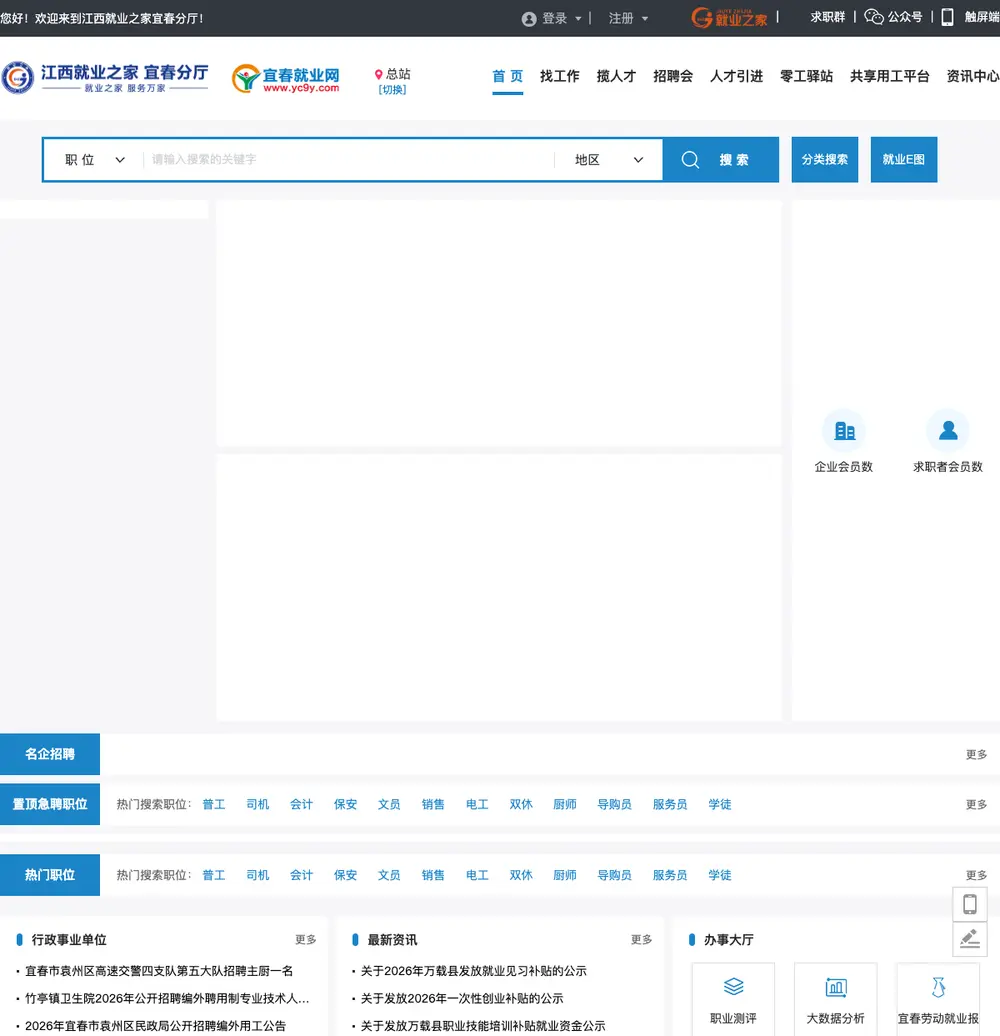Image resolution: width=1000 pixels, height=1036 pixels.
Task: Click the floating pencil feedback icon
Action: pos(970,939)
